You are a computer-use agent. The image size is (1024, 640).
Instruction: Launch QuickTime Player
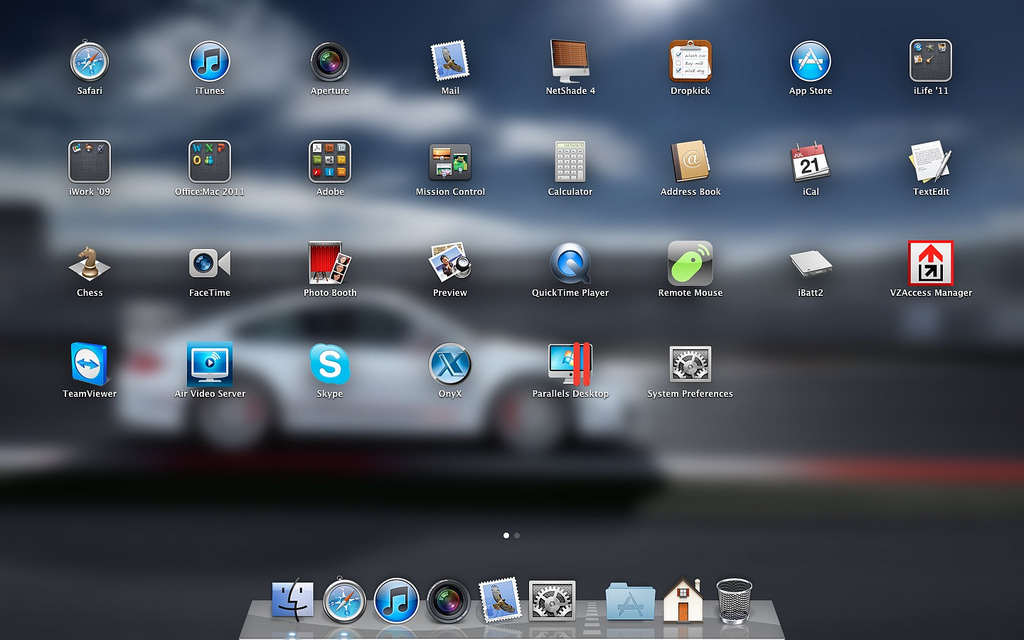[x=570, y=263]
